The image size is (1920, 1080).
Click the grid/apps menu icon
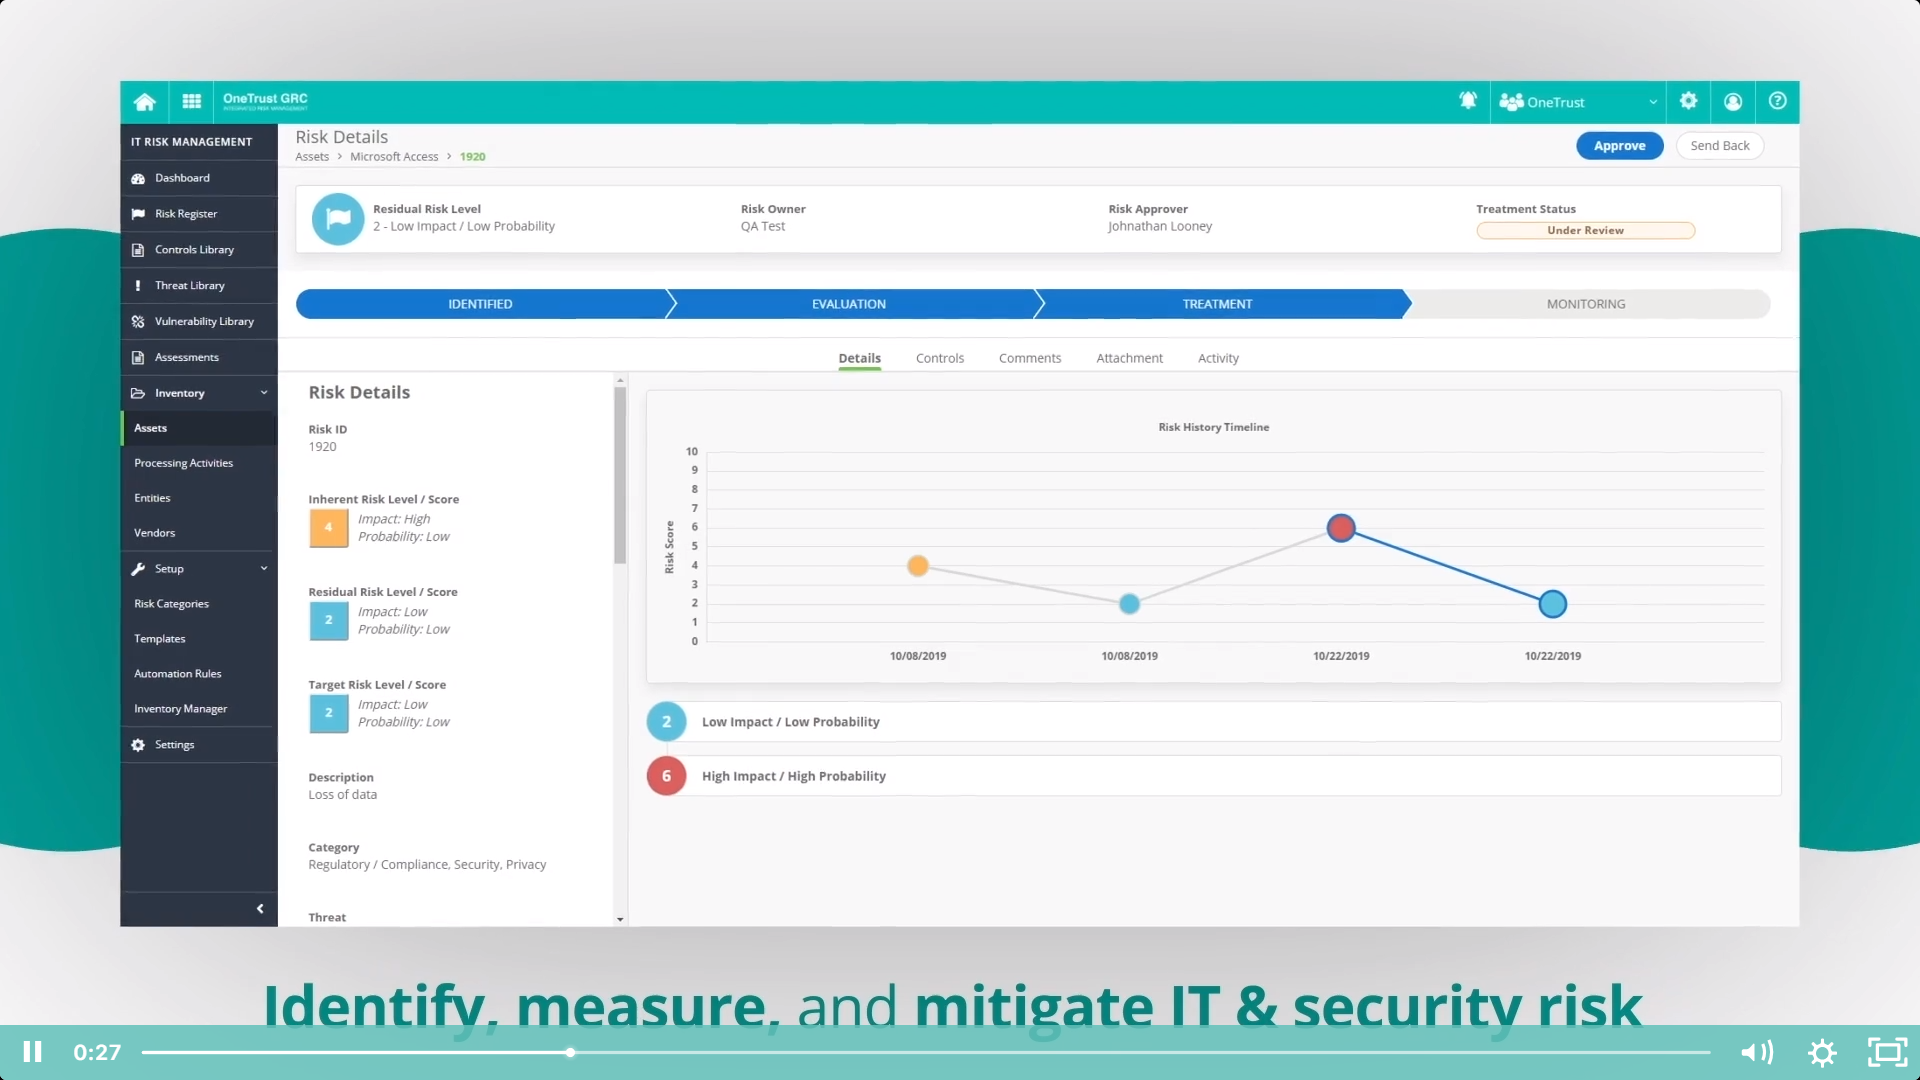(x=189, y=102)
